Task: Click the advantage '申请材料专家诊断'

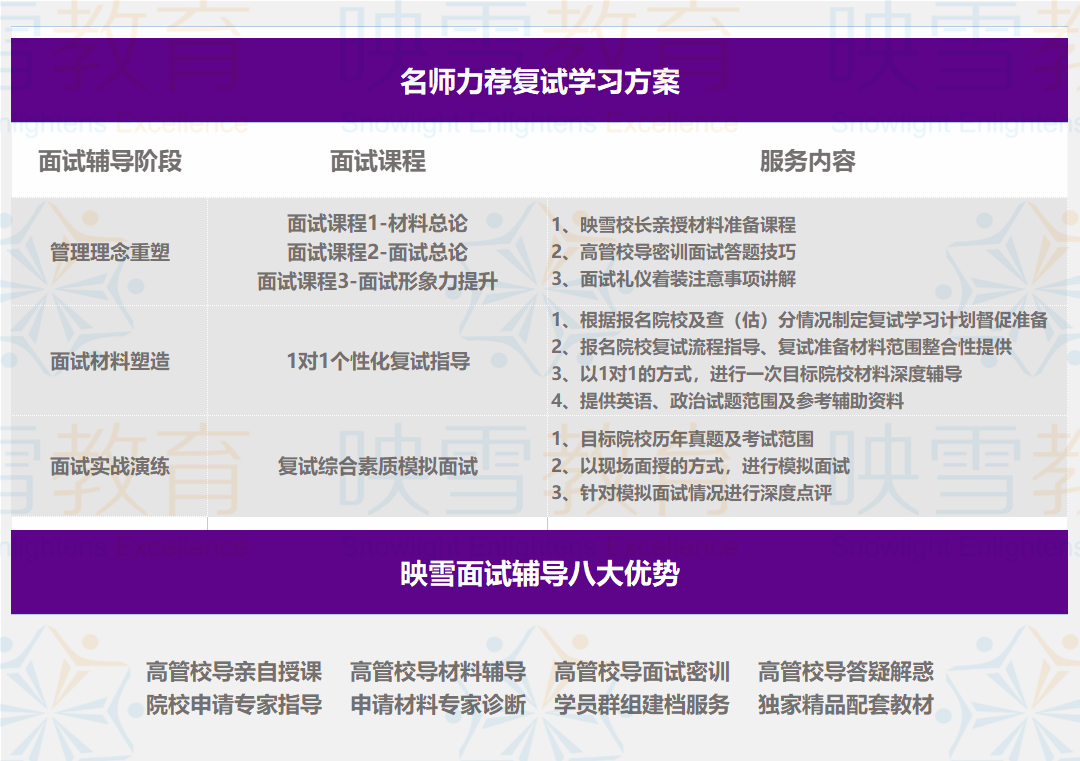Action: [438, 705]
